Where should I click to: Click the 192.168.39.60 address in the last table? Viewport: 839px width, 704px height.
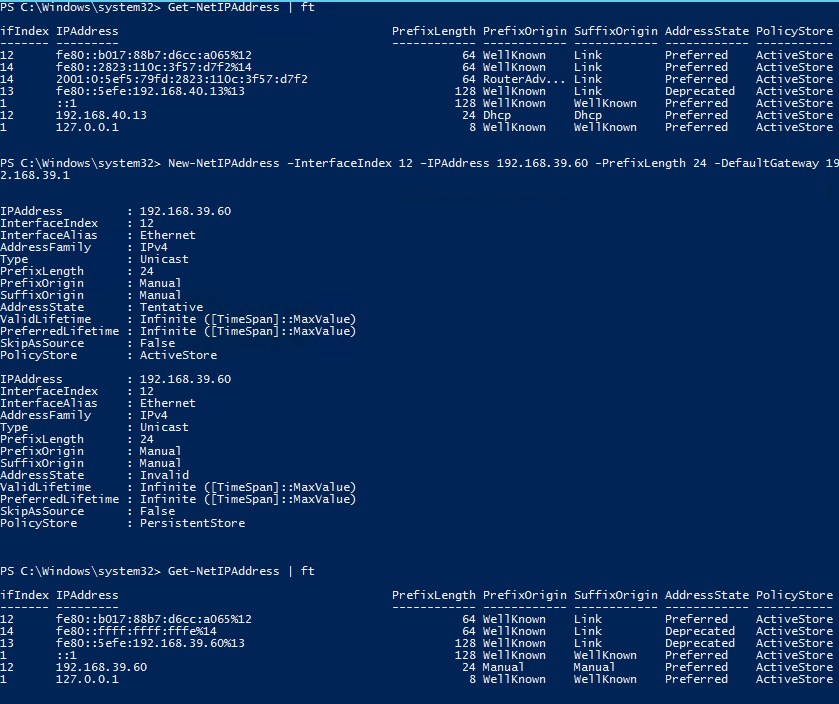click(101, 667)
